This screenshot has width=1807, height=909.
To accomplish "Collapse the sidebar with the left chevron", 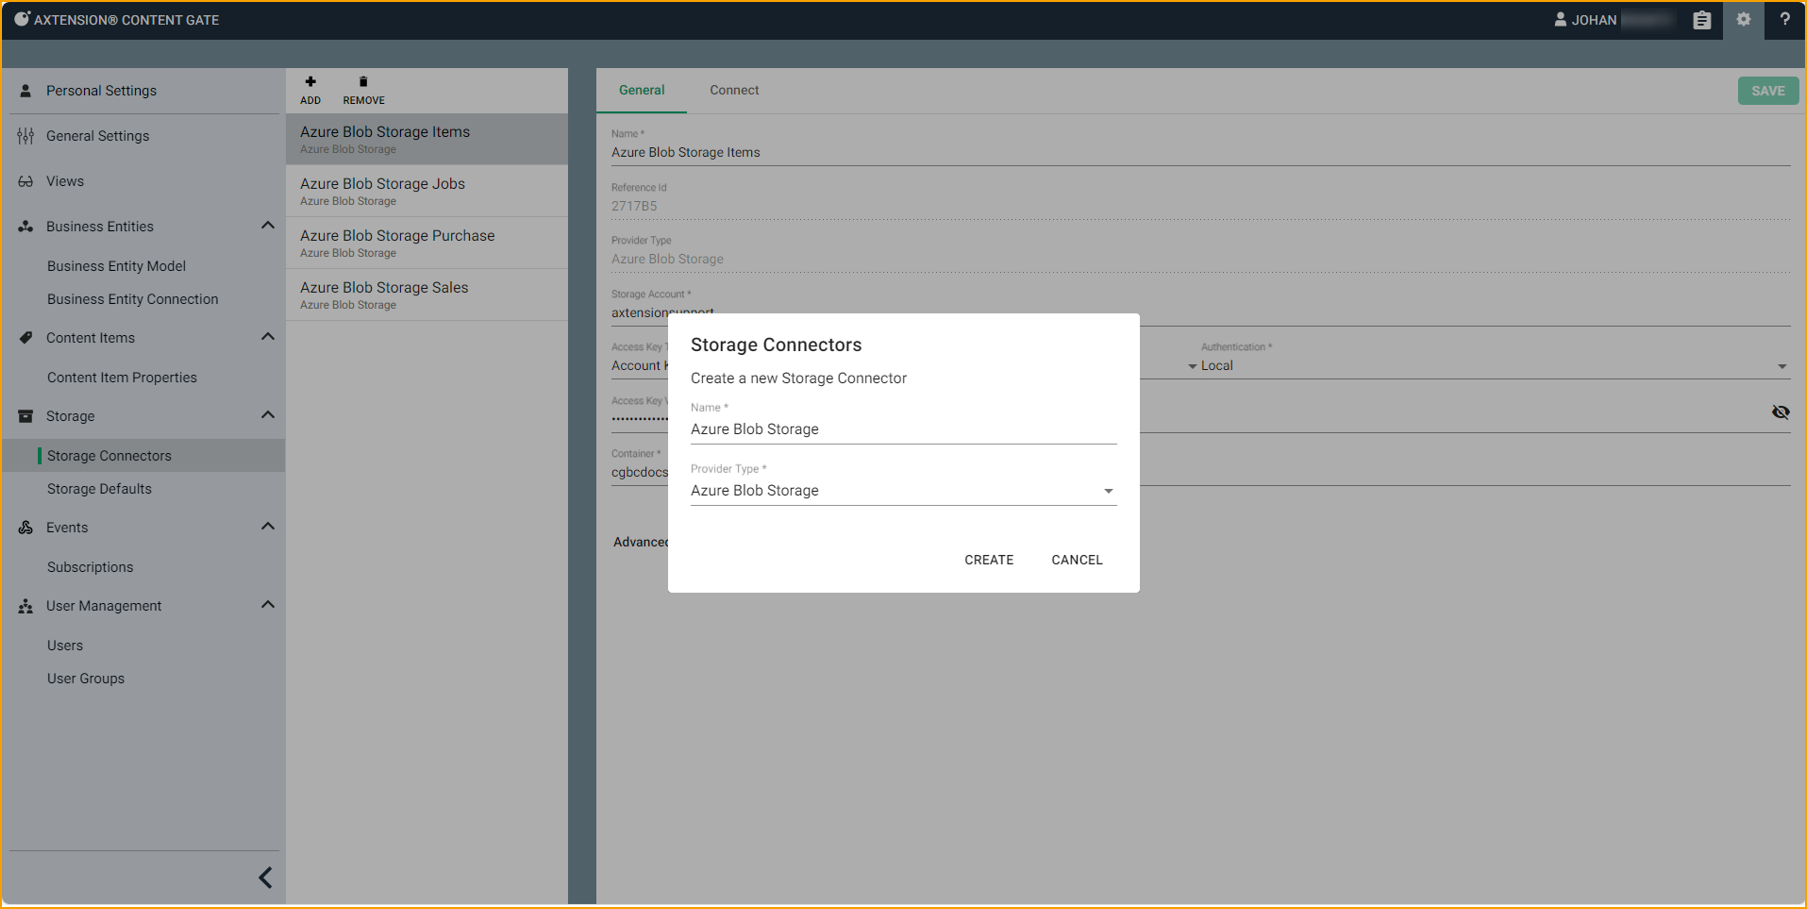I will pos(265,878).
